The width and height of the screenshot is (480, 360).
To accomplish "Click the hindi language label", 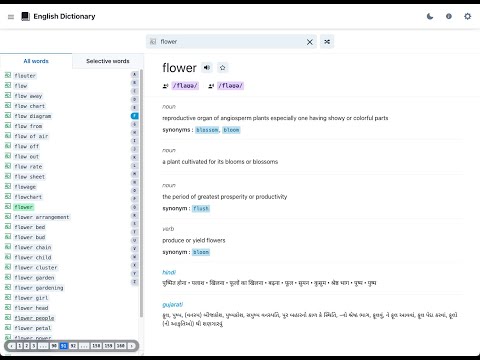I will (169, 272).
